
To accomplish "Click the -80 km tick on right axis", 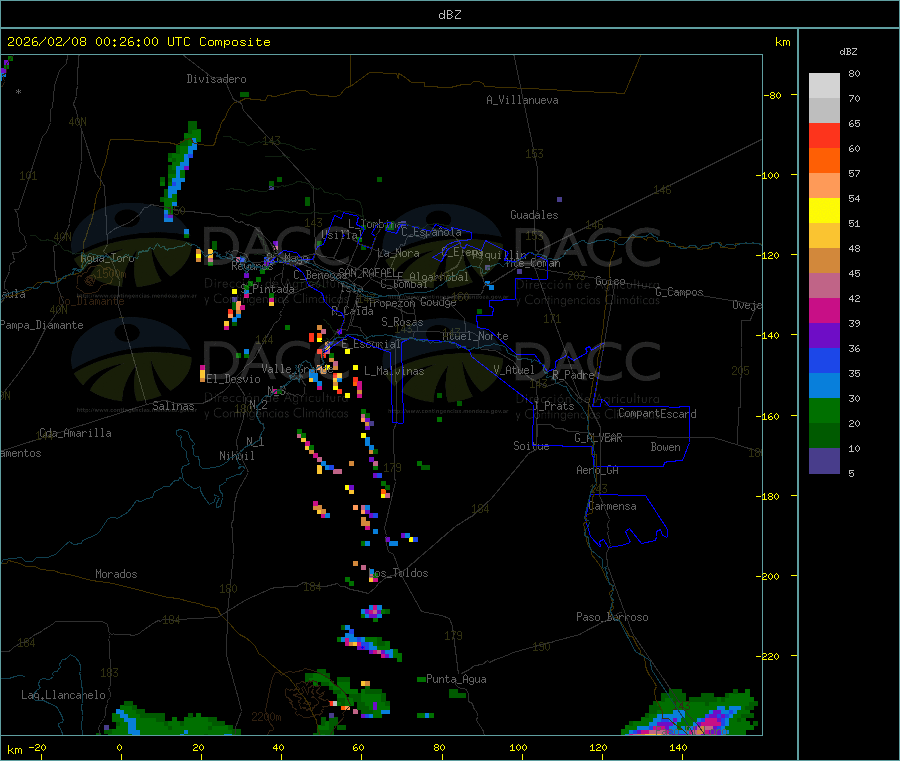I will pos(773,95).
